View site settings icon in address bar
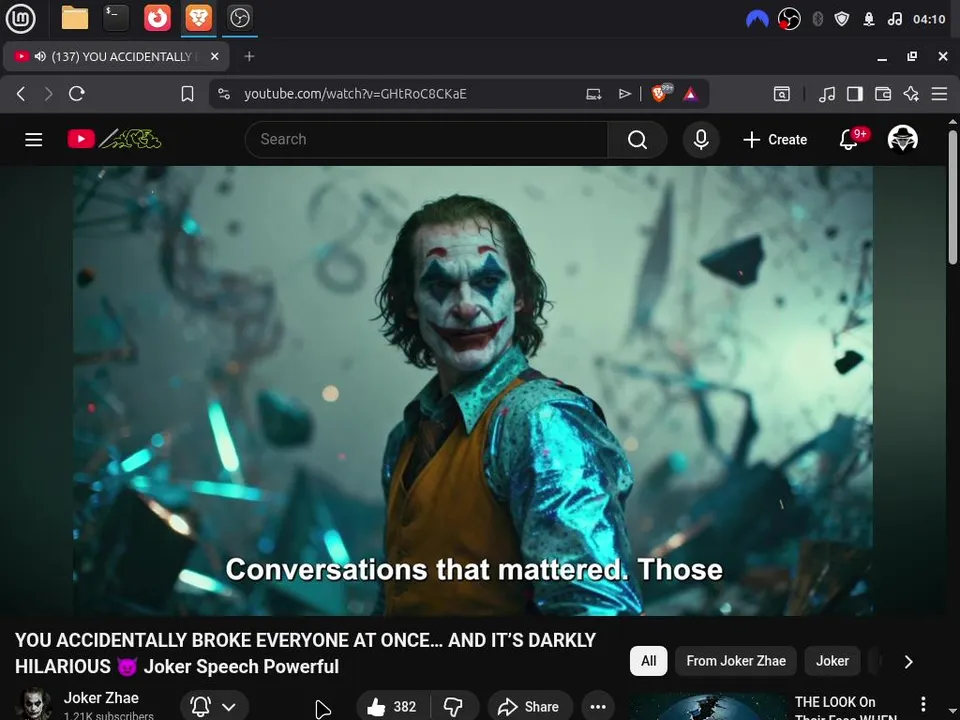The image size is (960, 720). (224, 94)
